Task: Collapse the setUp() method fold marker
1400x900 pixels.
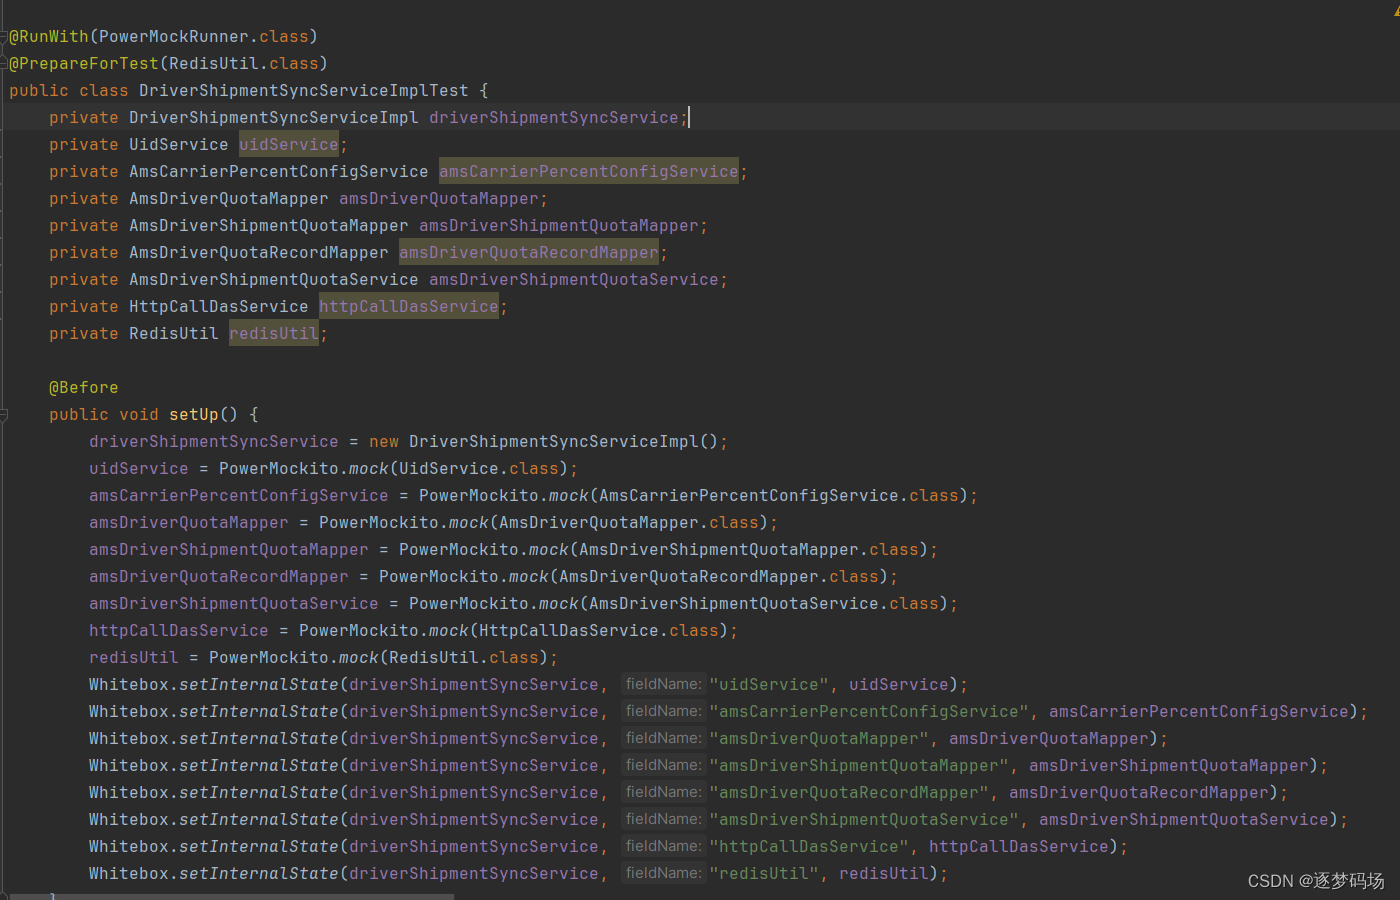Action: (x=4, y=415)
